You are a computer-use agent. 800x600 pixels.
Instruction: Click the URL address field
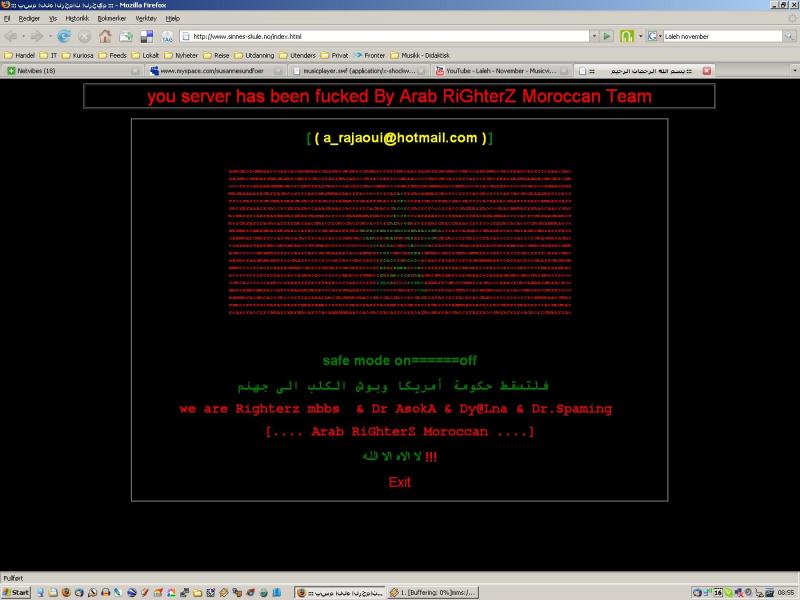tap(390, 36)
